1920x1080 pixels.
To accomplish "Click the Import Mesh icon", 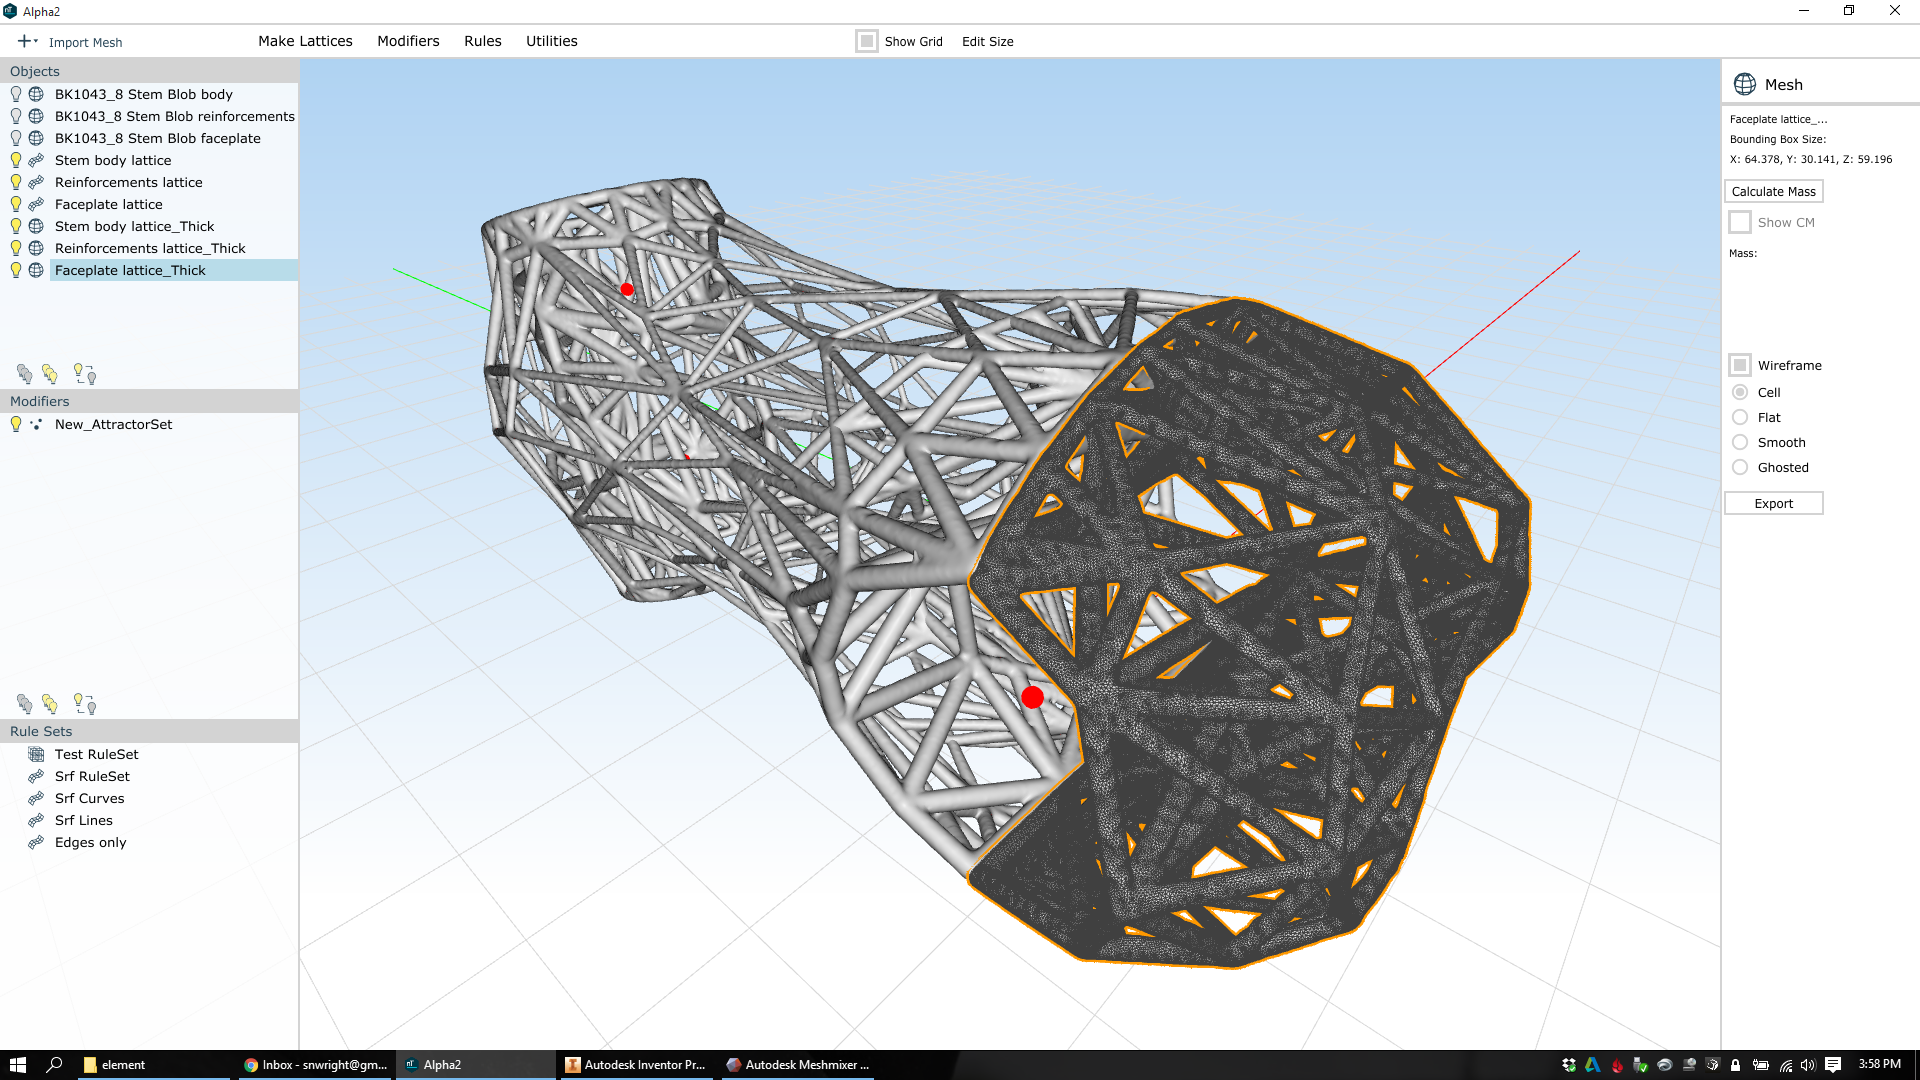I will [x=25, y=41].
